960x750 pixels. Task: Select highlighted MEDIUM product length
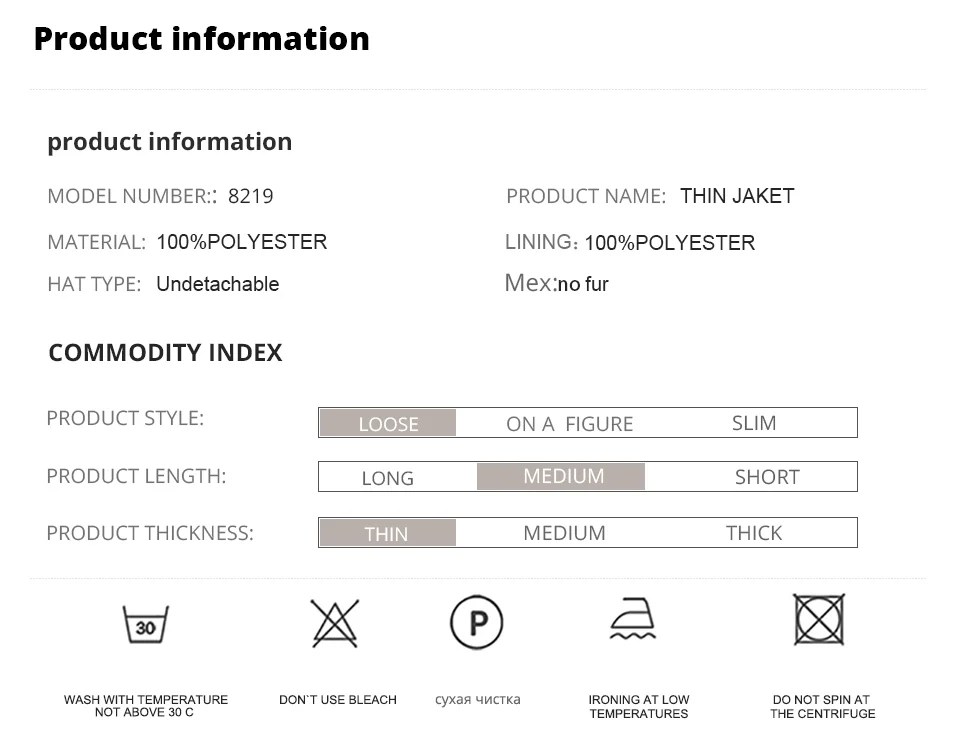tap(563, 477)
